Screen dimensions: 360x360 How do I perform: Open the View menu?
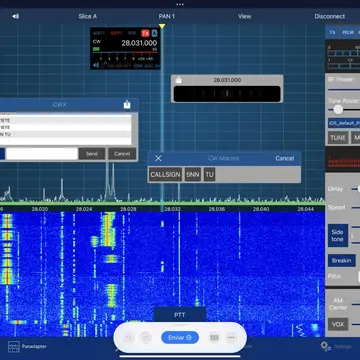point(244,16)
